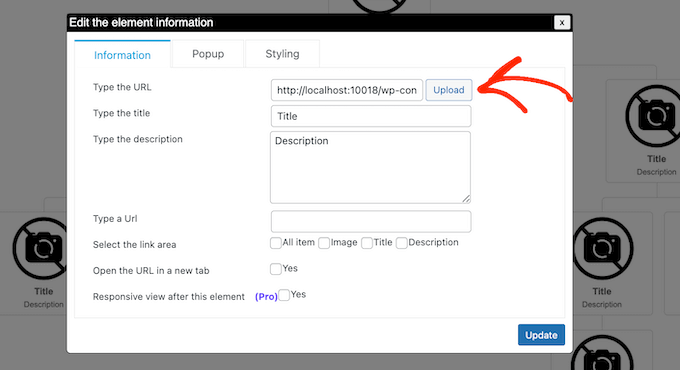Check the Description link area checkbox
This screenshot has height=370, width=680.
click(402, 243)
